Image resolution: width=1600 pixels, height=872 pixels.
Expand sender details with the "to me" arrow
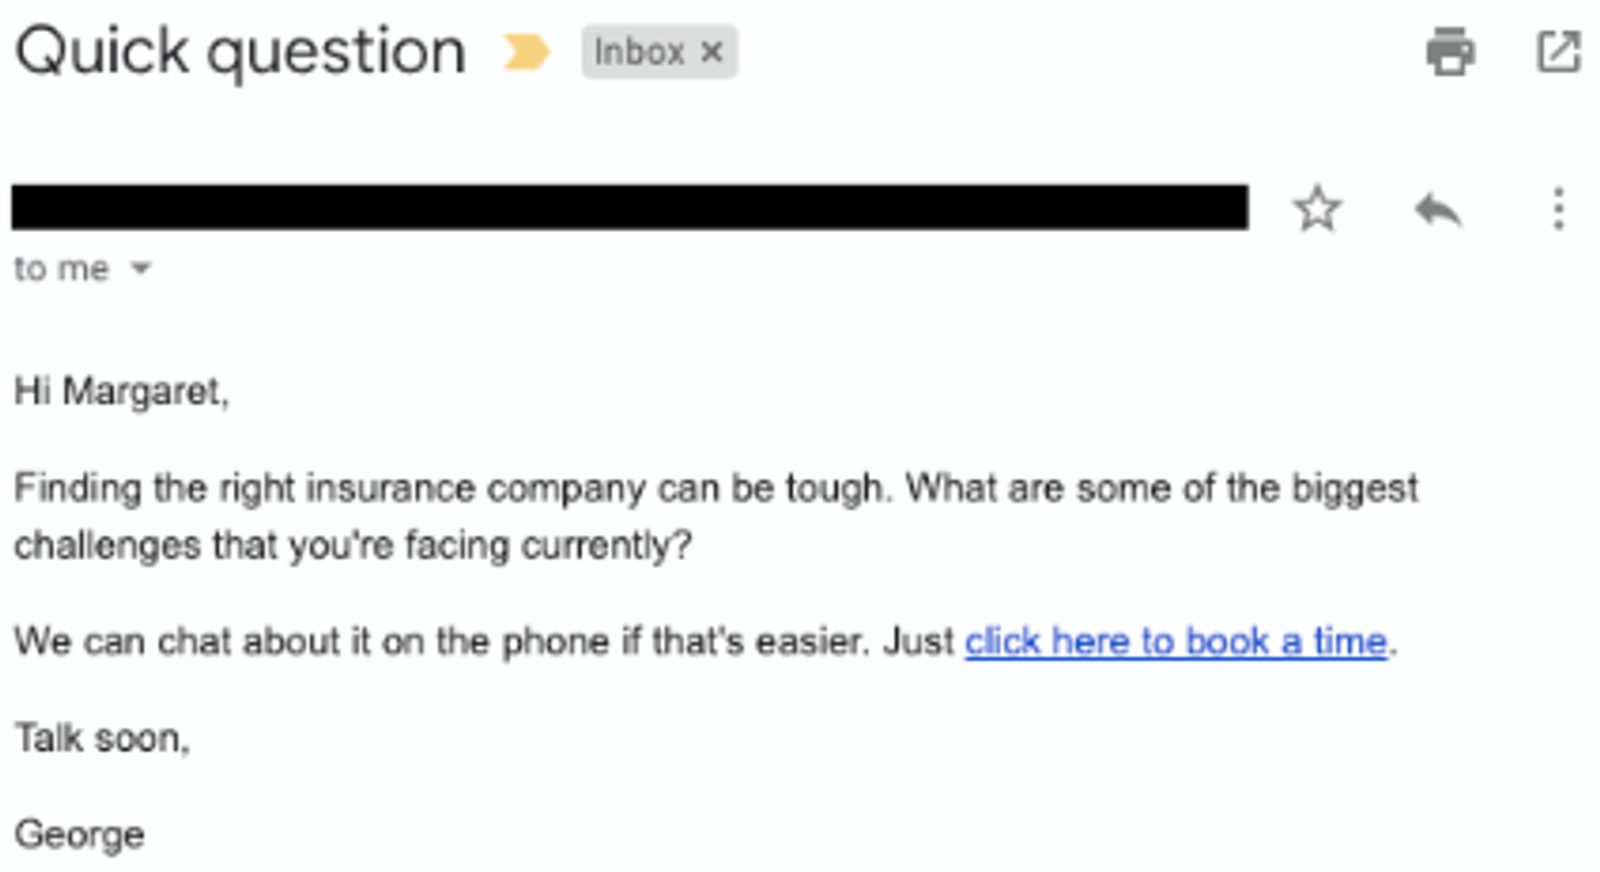140,267
